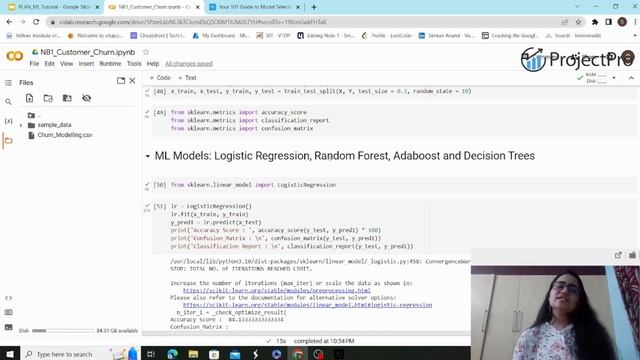
Task: Collapse the ML Models section
Action: tap(148, 156)
